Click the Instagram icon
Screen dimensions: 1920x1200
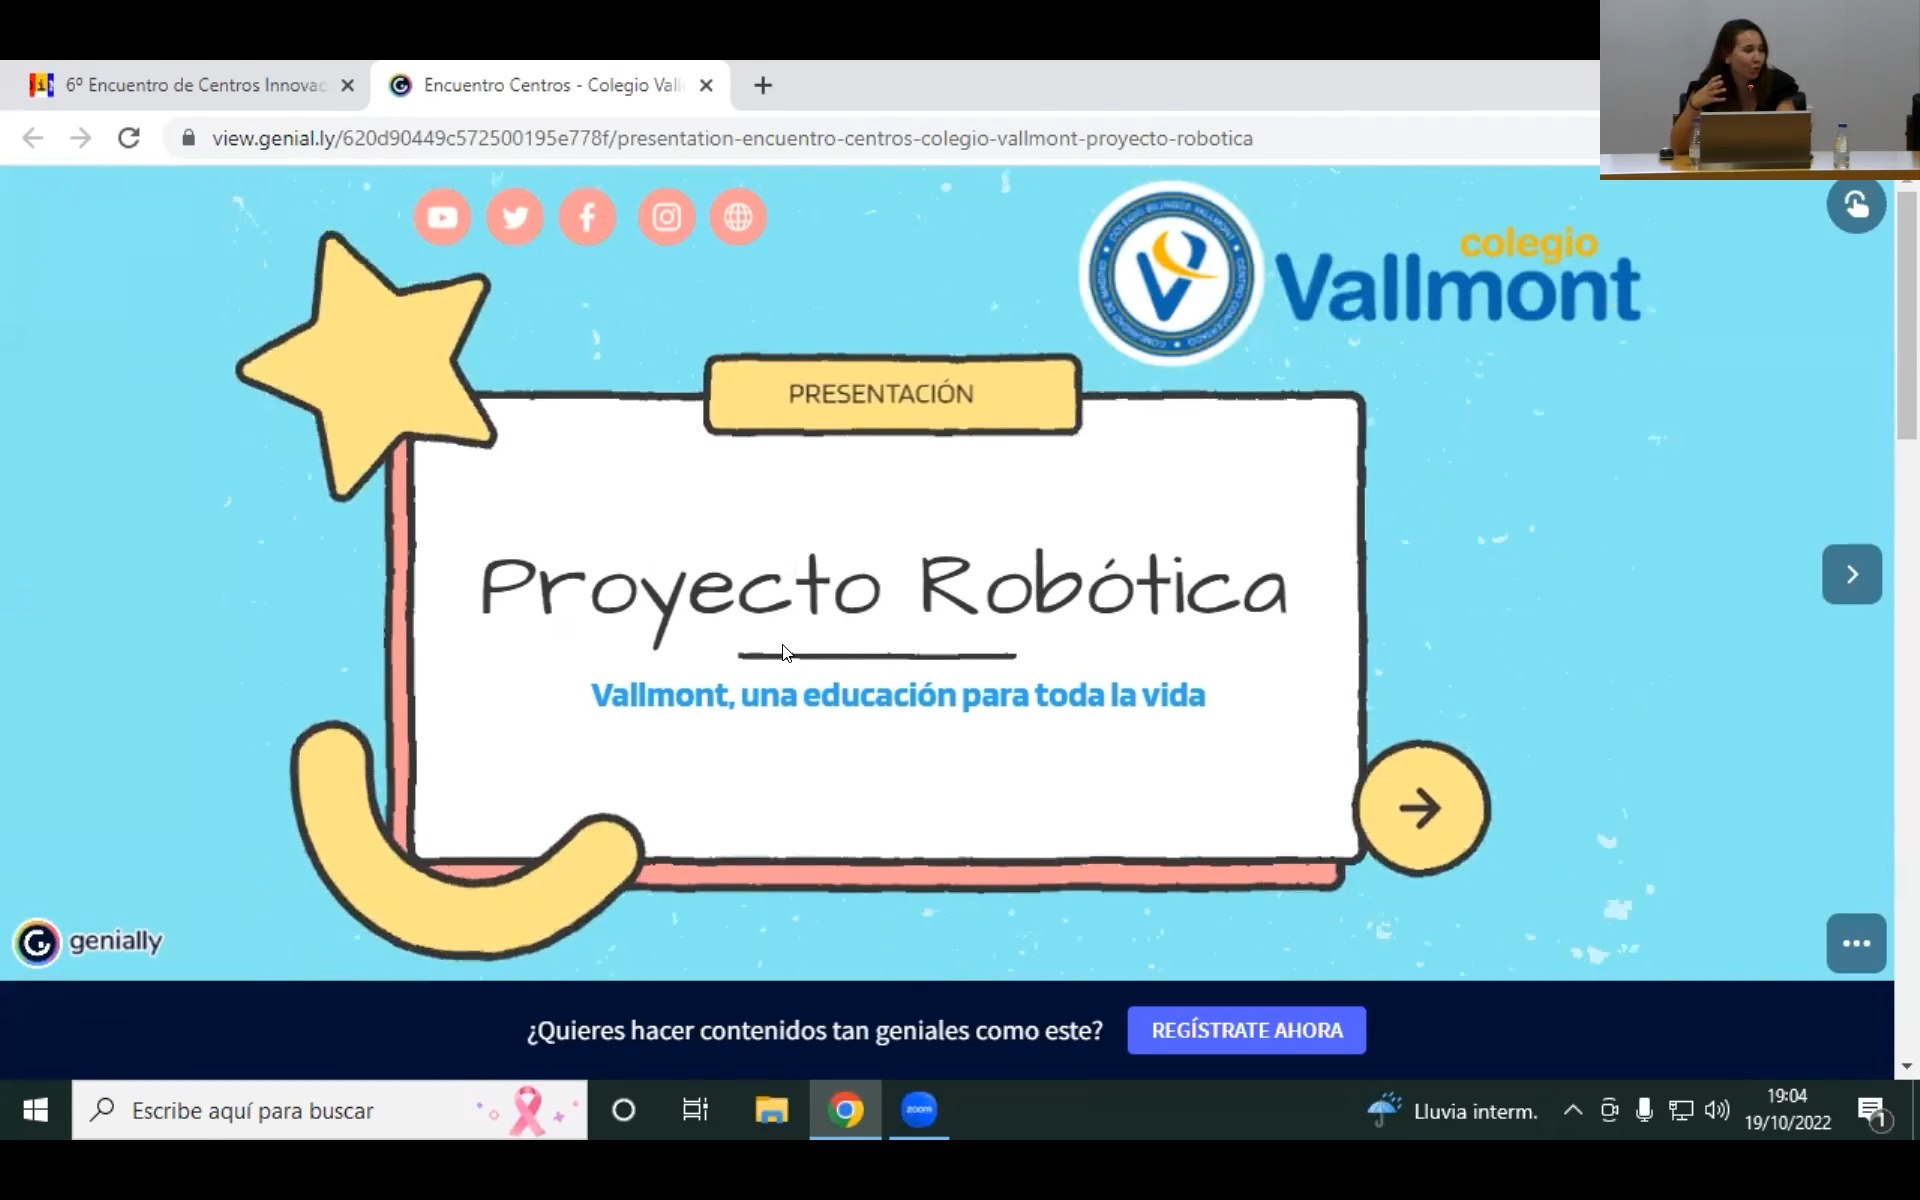click(x=666, y=217)
